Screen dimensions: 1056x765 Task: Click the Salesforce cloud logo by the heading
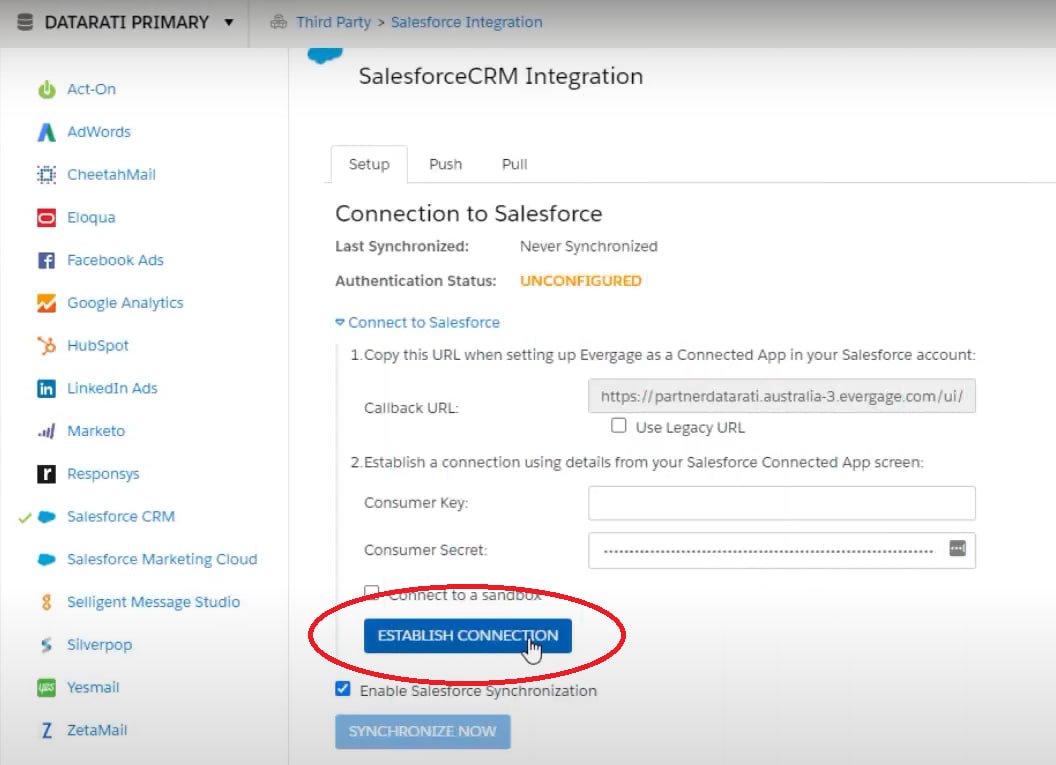(325, 55)
